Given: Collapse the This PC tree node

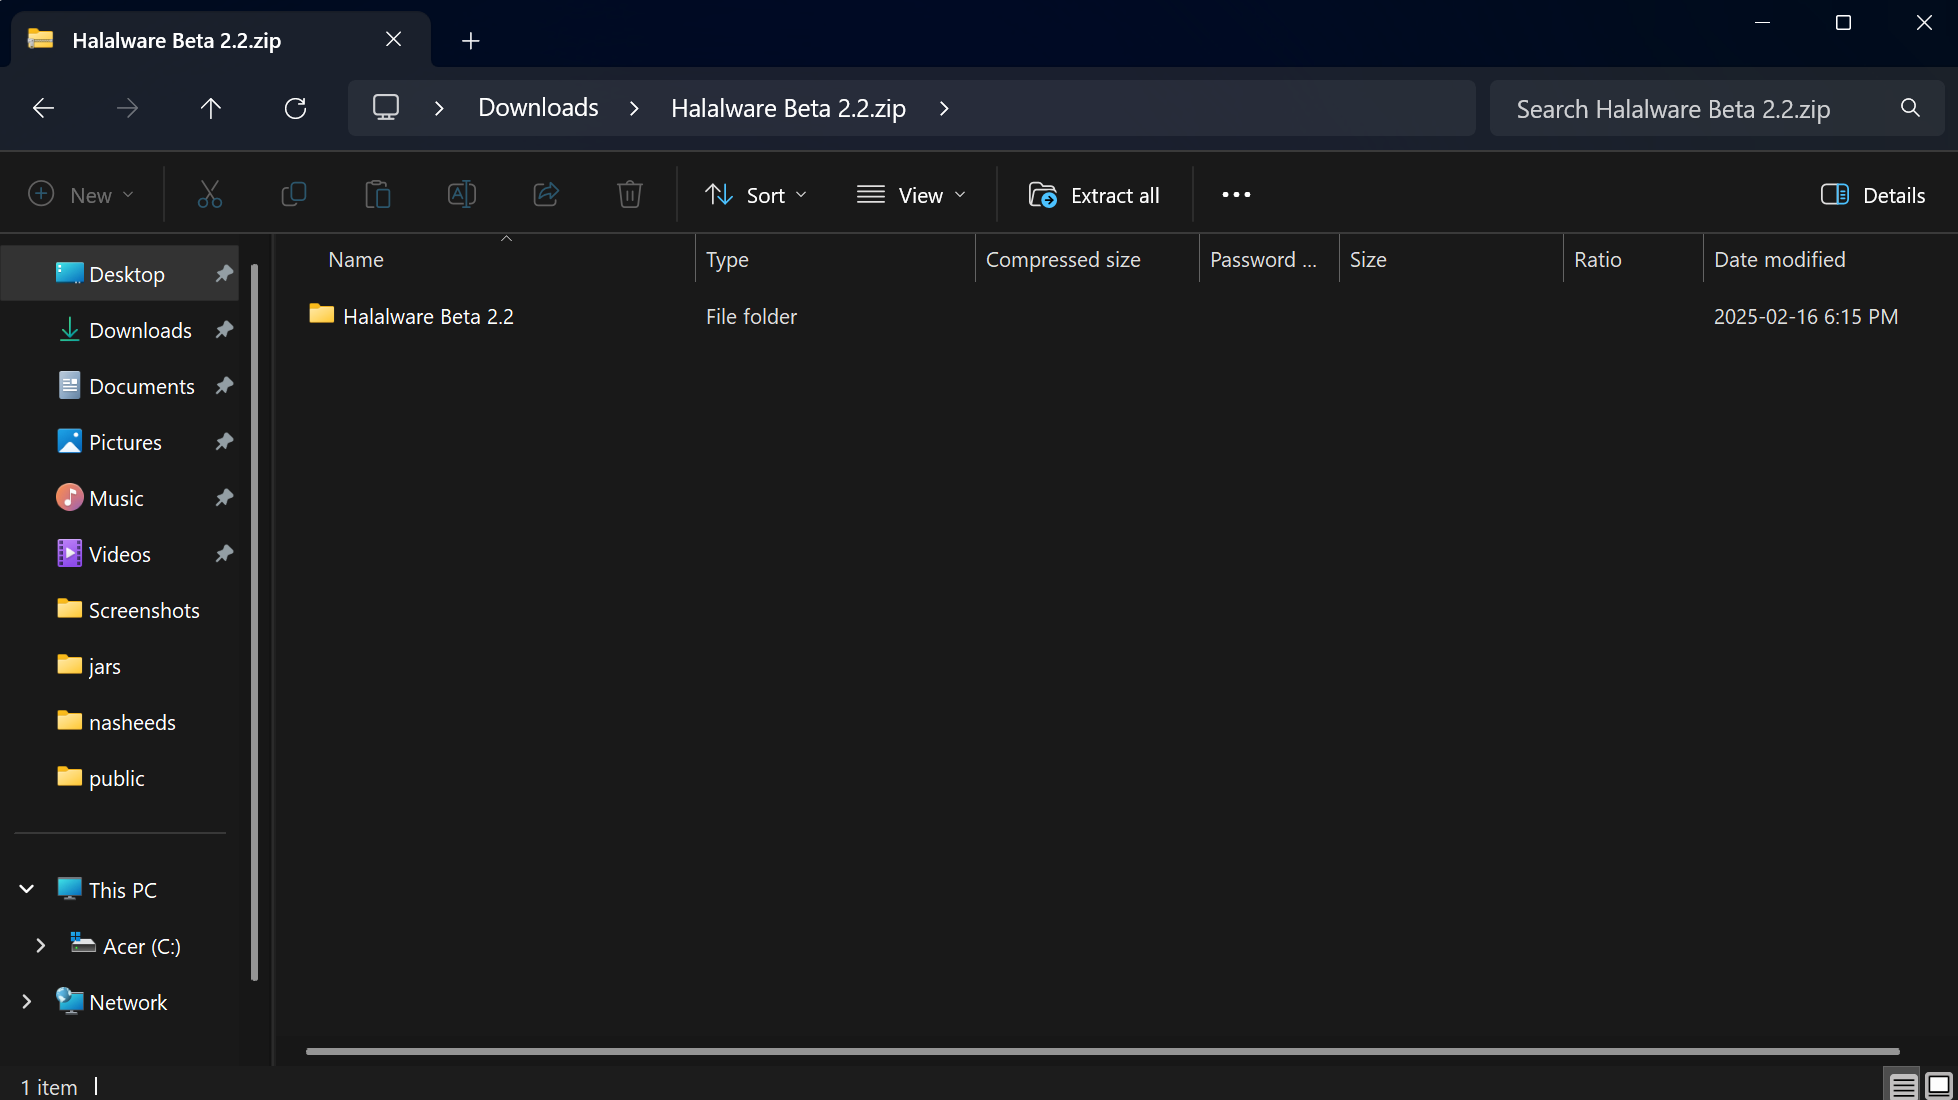Looking at the screenshot, I should tap(27, 890).
